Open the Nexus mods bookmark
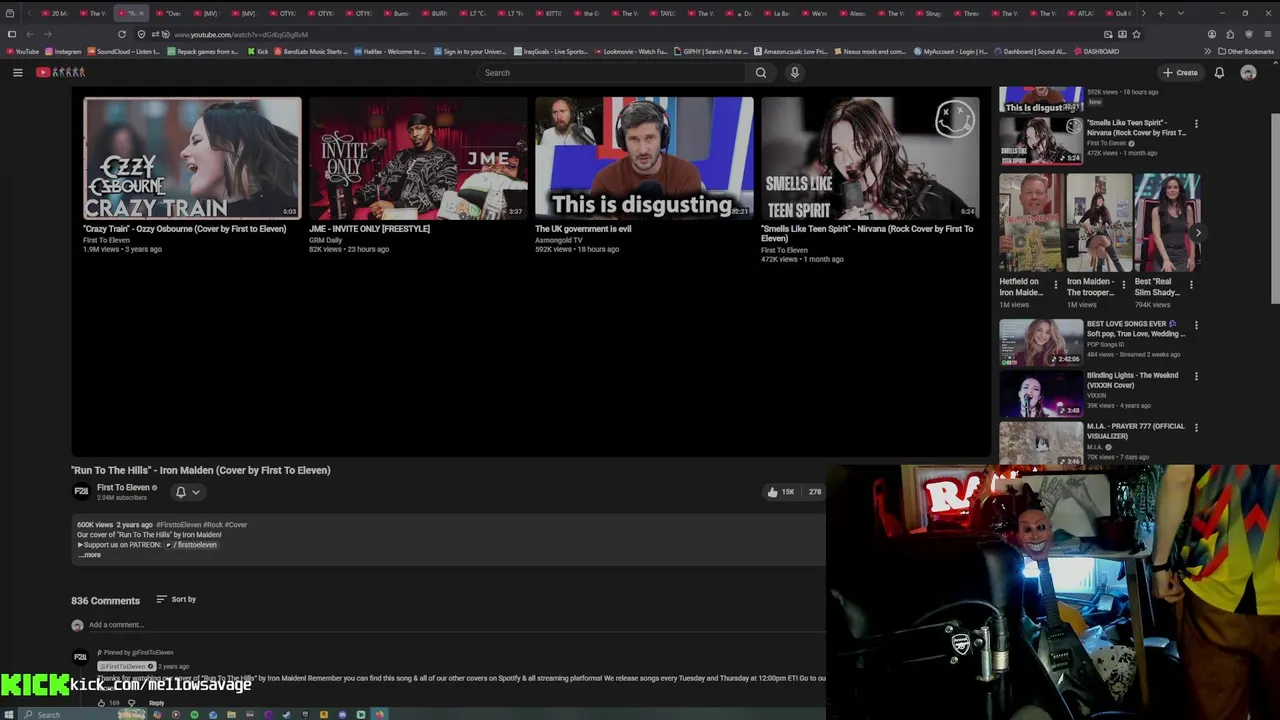Screen dimensions: 1280x720 [870, 51]
